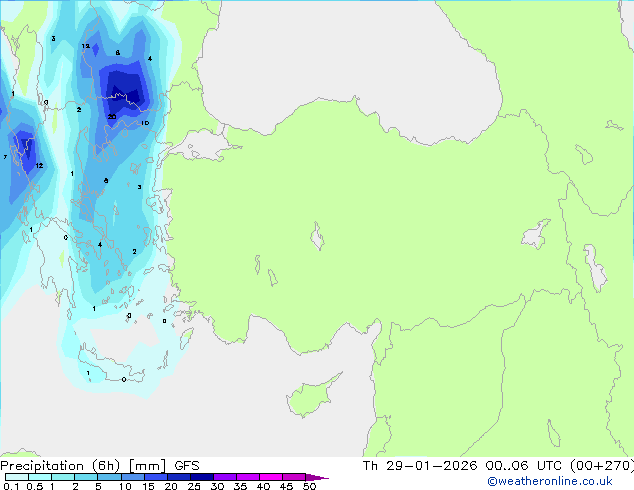Pick the 45–50 mm legend color swatch
Image resolution: width=634 pixels, height=490 pixels.
click(x=294, y=477)
